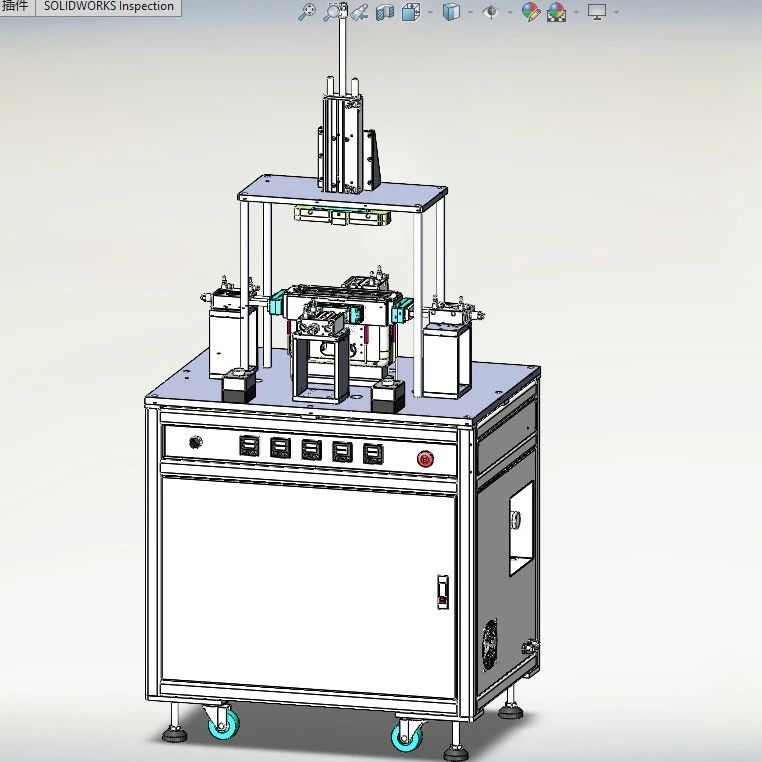Expand the View Settings dropdown arrow

[x=616, y=12]
